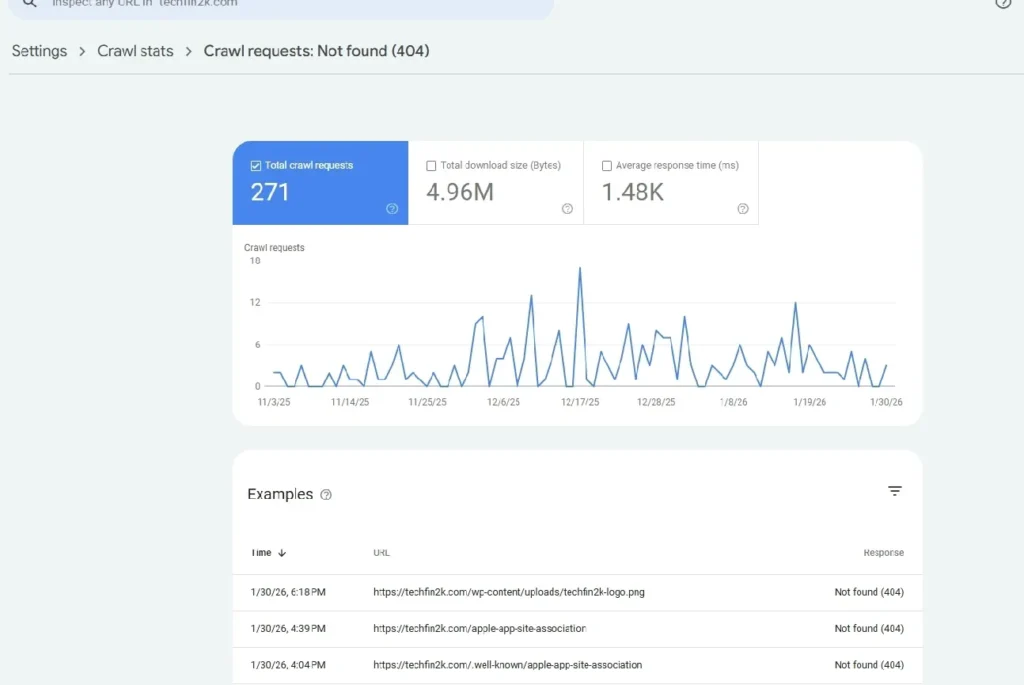Click the first chevron separator after Settings
The height and width of the screenshot is (685, 1024).
pyautogui.click(x=82, y=52)
